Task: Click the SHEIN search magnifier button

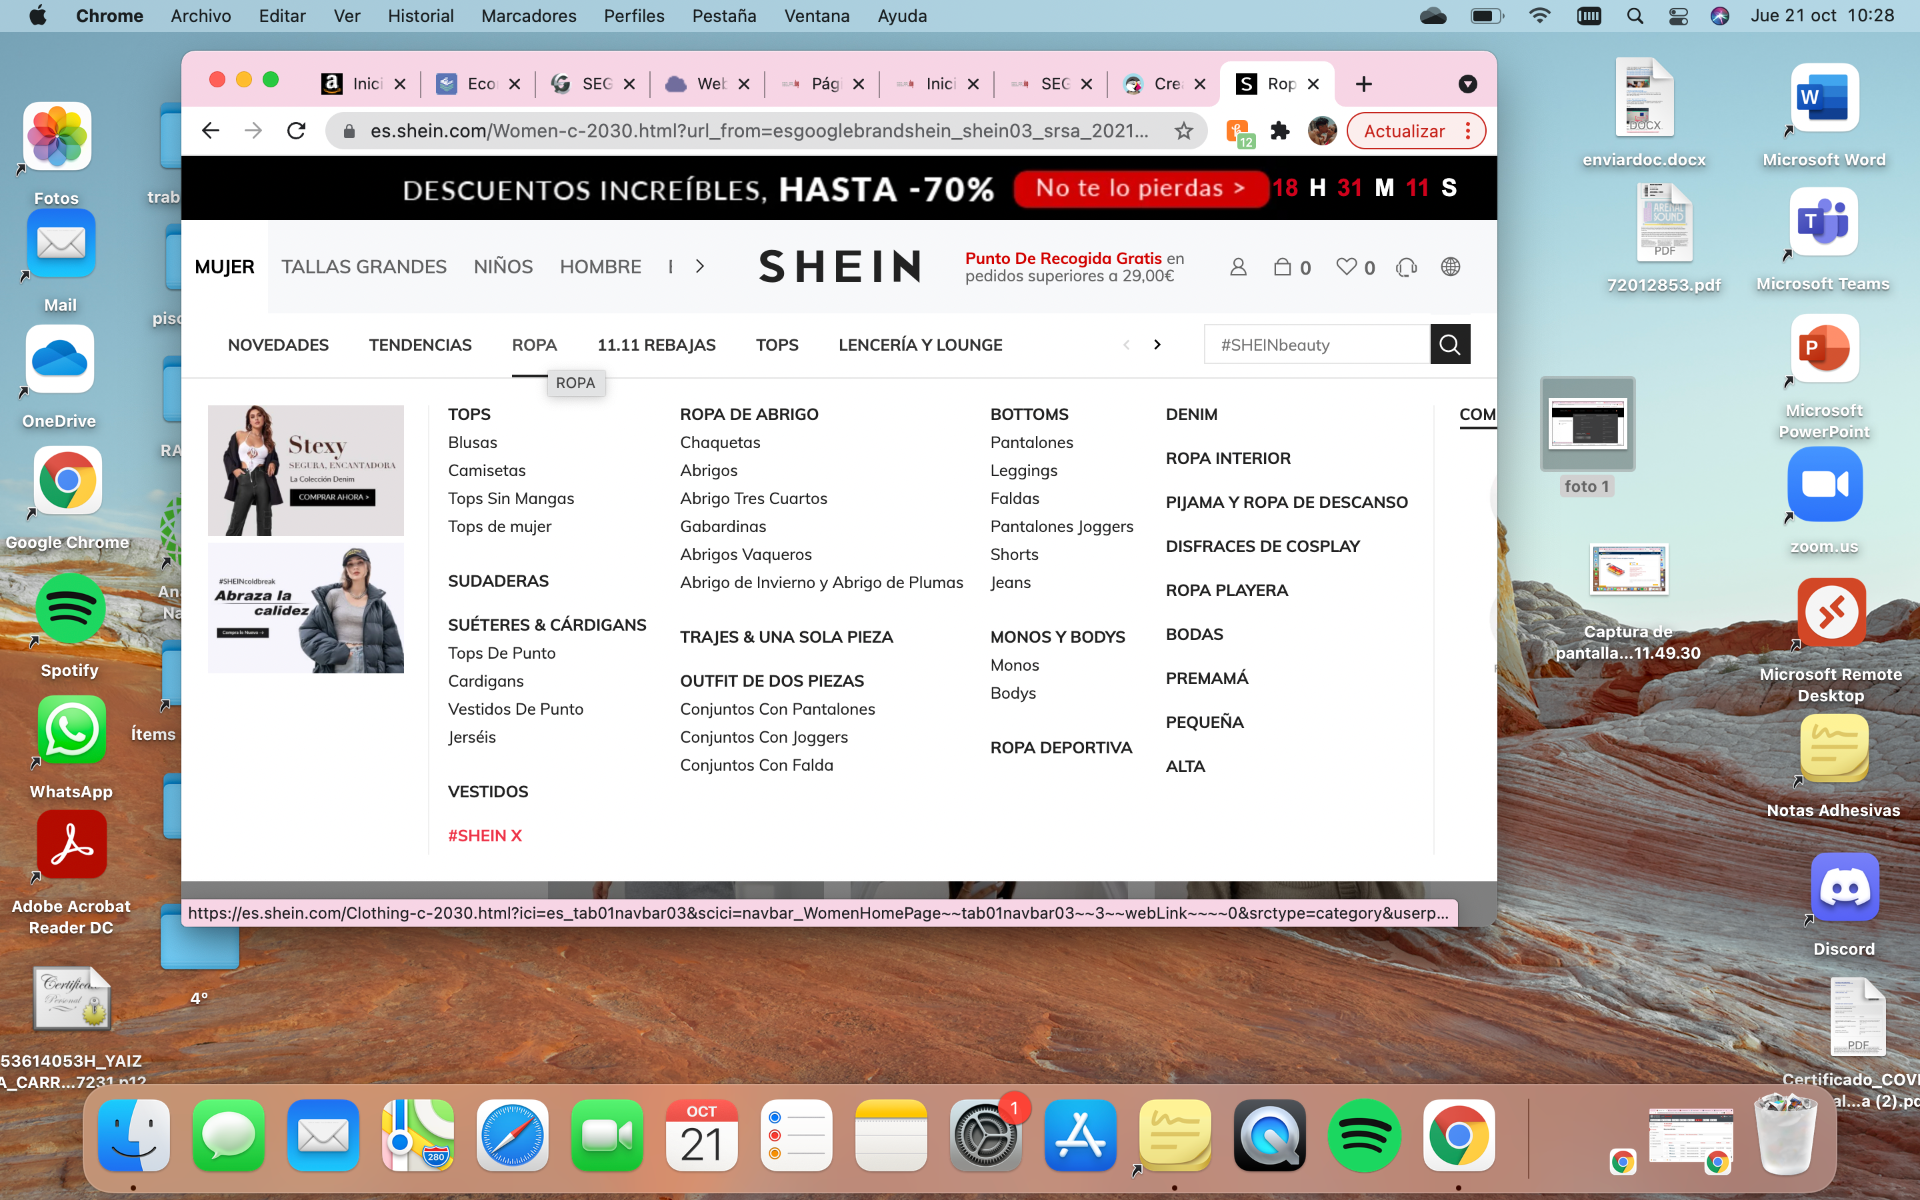Action: tap(1449, 345)
